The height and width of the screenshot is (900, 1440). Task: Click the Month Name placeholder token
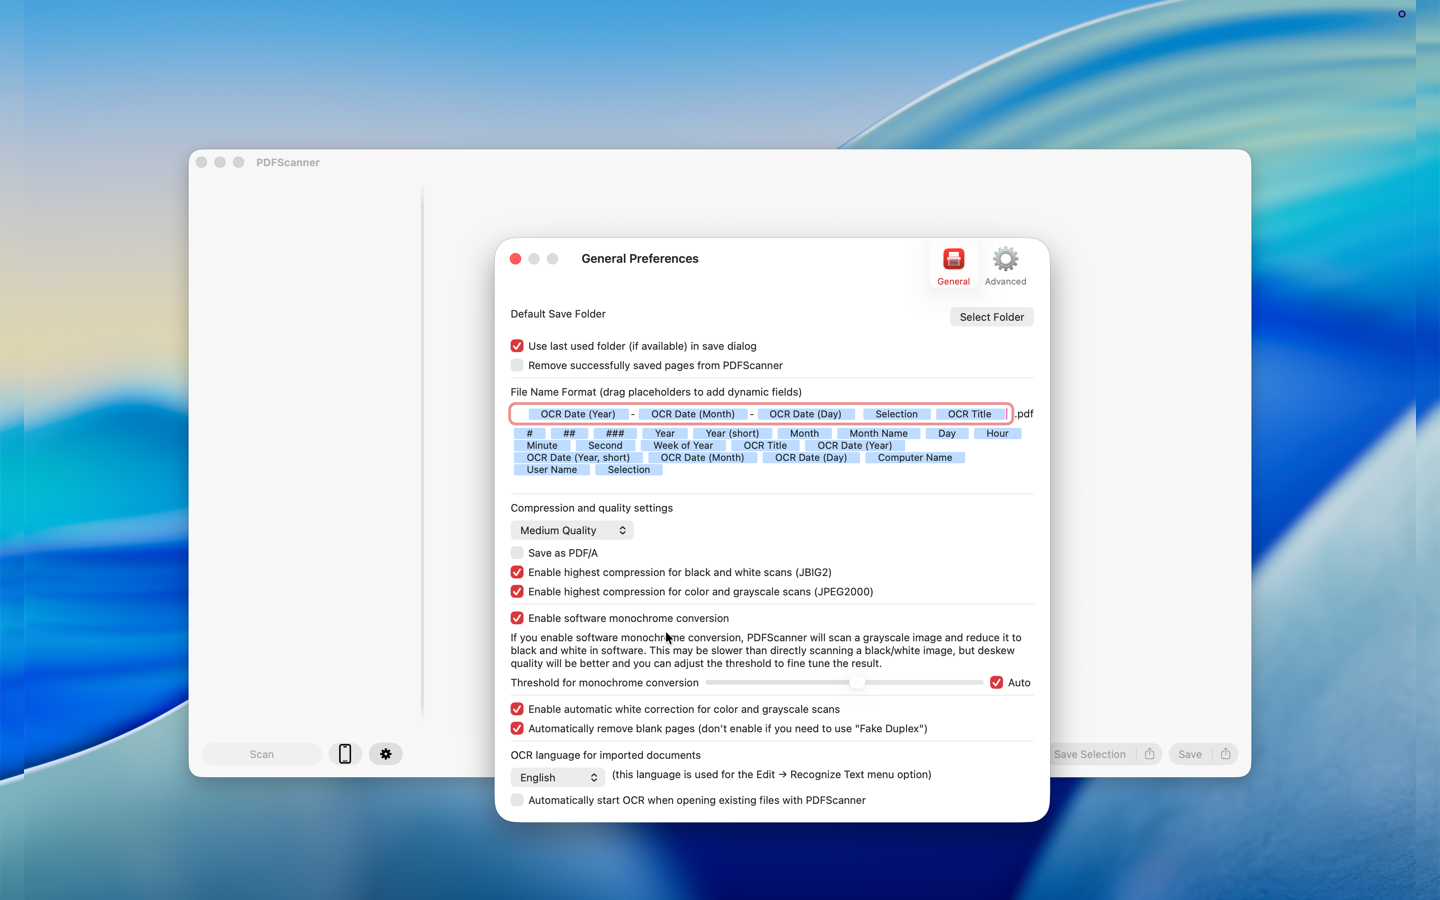click(x=879, y=434)
